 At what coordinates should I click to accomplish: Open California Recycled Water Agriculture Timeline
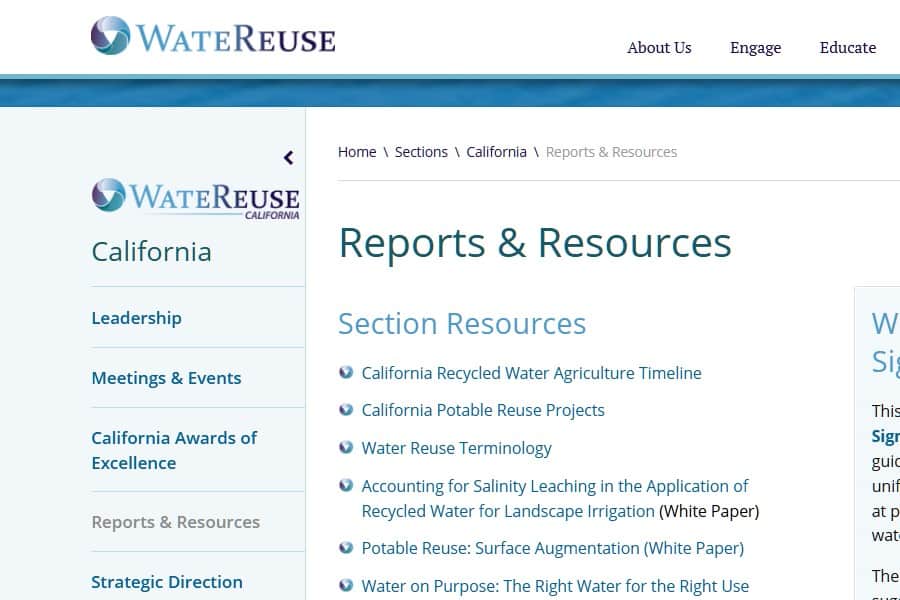tap(531, 373)
